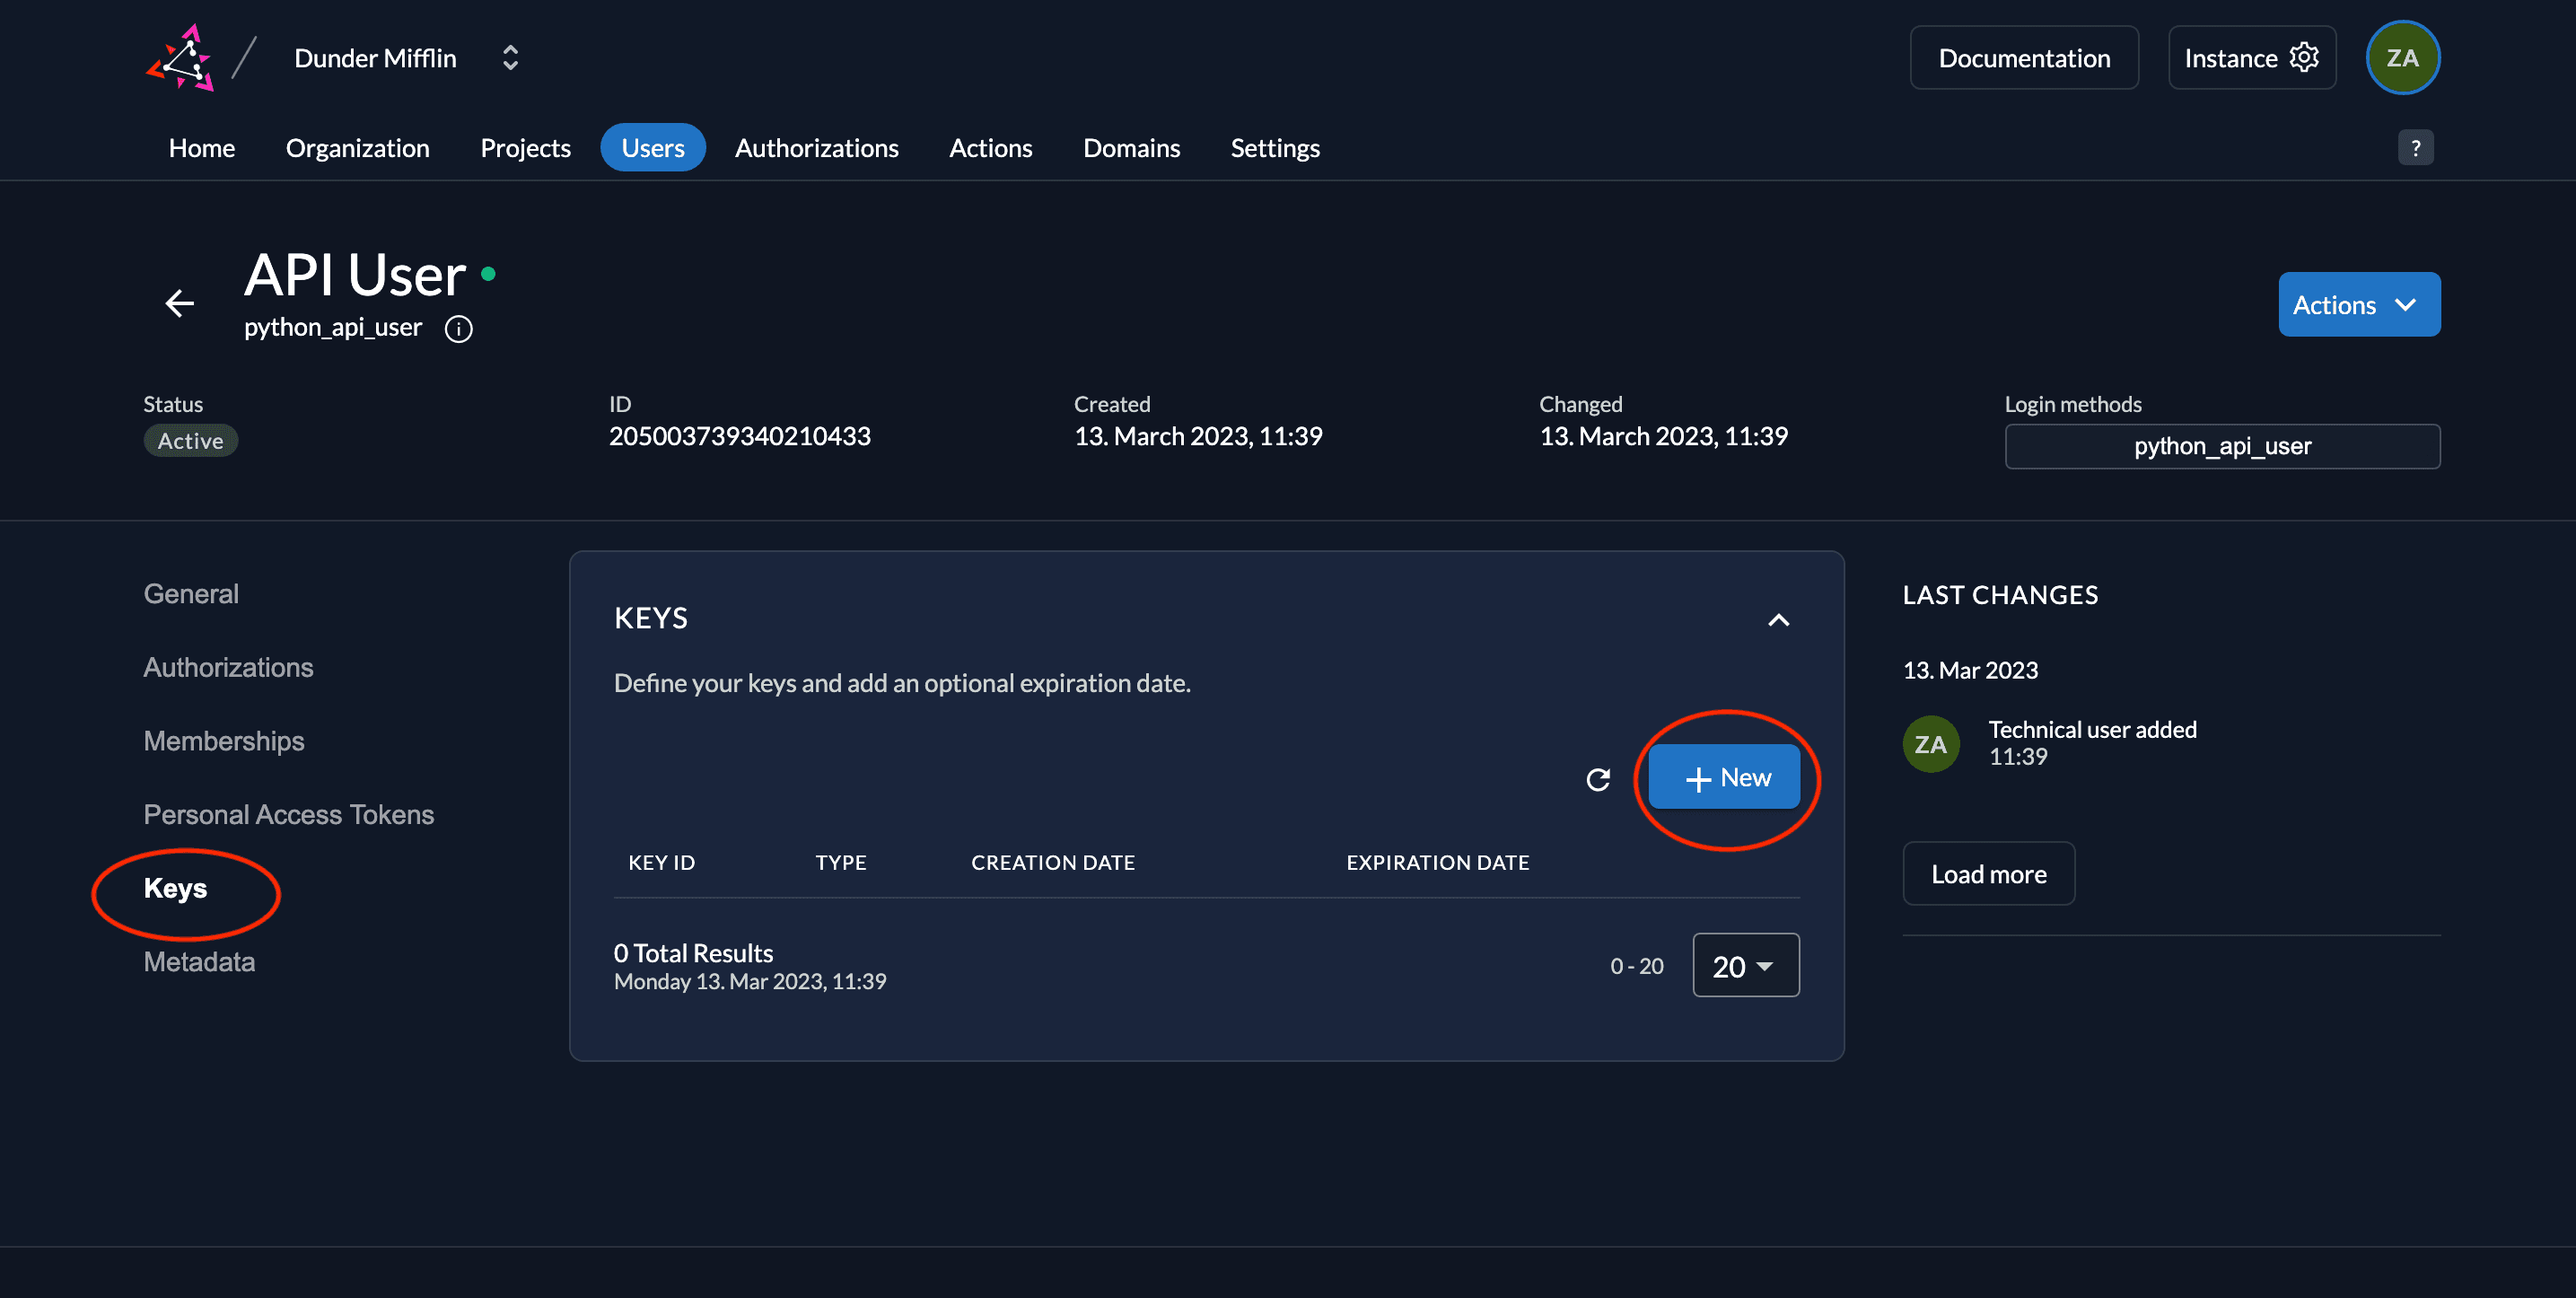This screenshot has height=1298, width=2576.
Task: Open the Dunder Mifflin organization switcher
Action: [509, 58]
